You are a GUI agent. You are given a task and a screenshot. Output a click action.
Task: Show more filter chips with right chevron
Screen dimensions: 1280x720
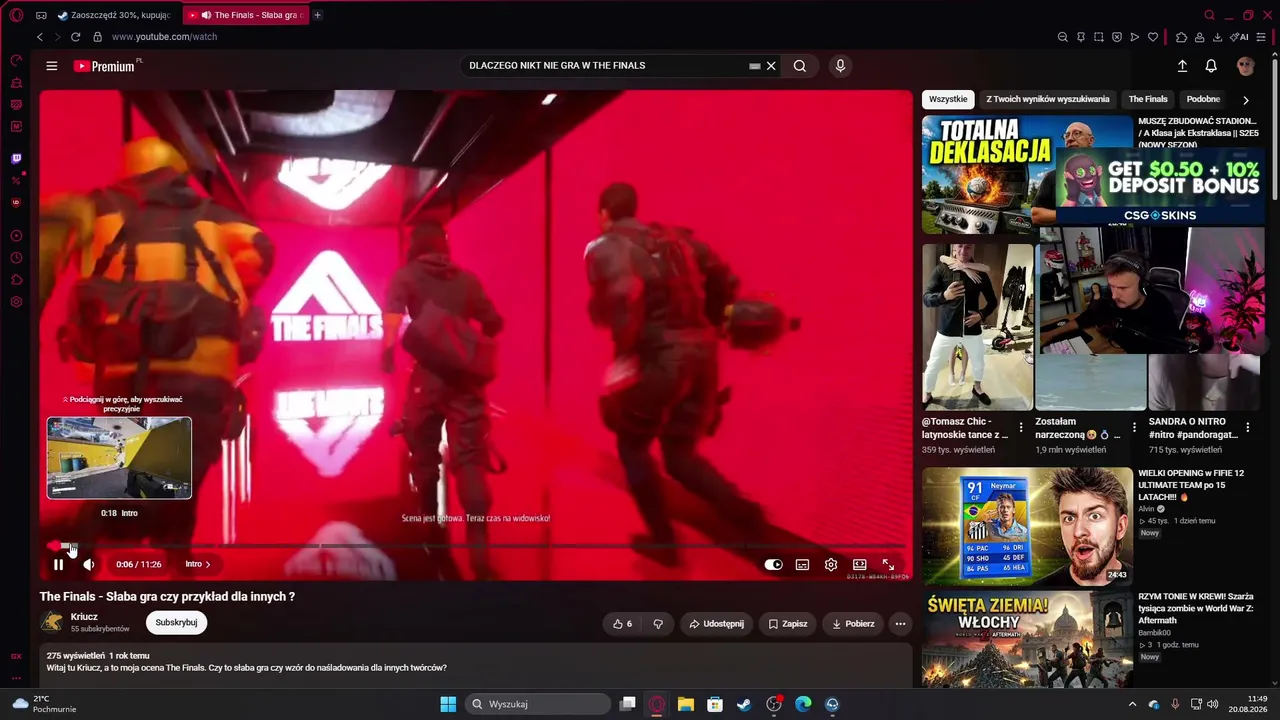[x=1245, y=100]
